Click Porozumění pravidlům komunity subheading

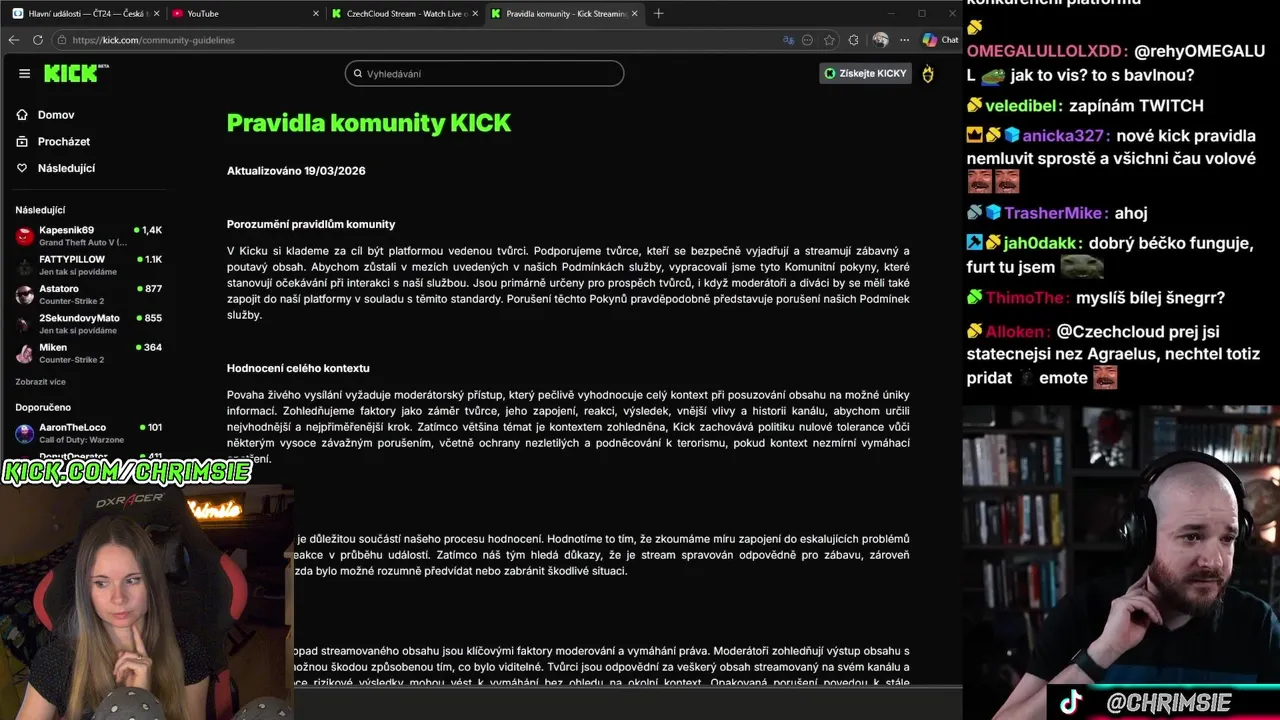tap(311, 224)
